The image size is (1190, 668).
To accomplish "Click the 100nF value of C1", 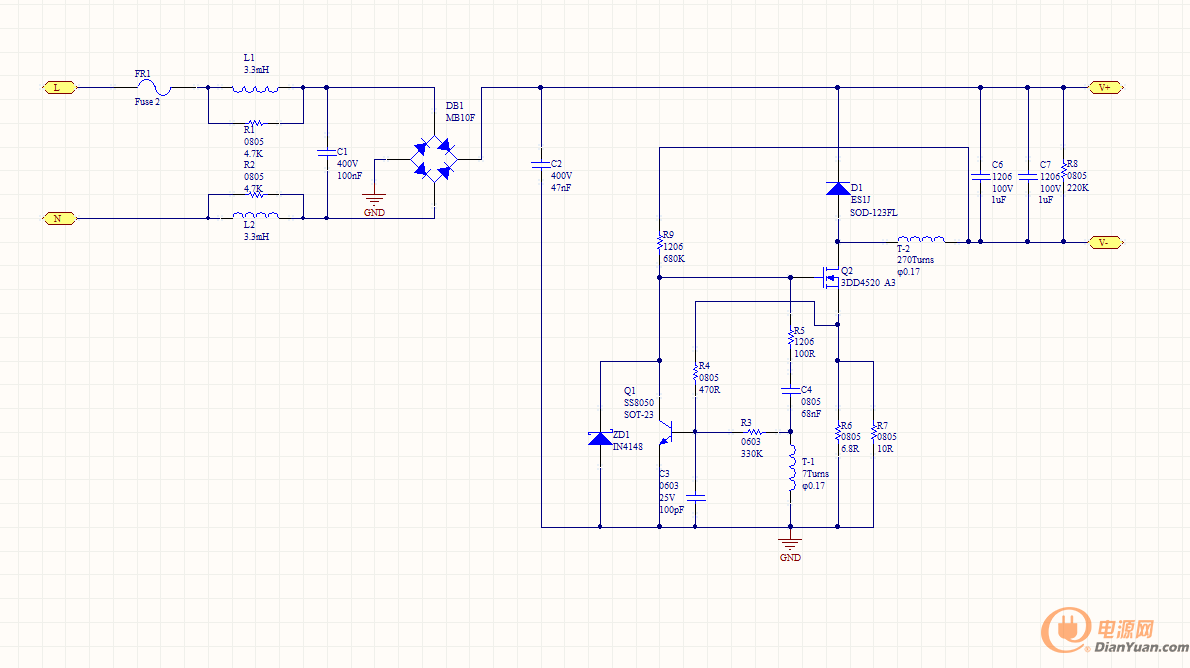I will [349, 175].
